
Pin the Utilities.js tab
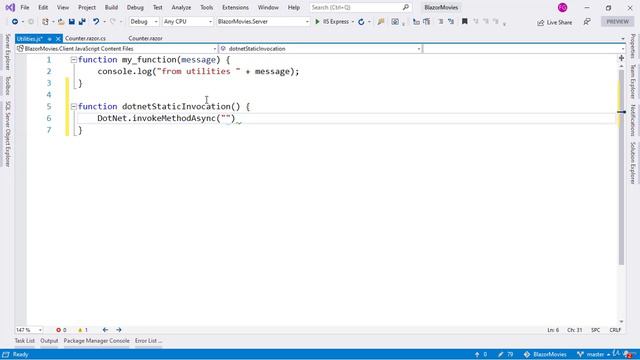[x=49, y=39]
